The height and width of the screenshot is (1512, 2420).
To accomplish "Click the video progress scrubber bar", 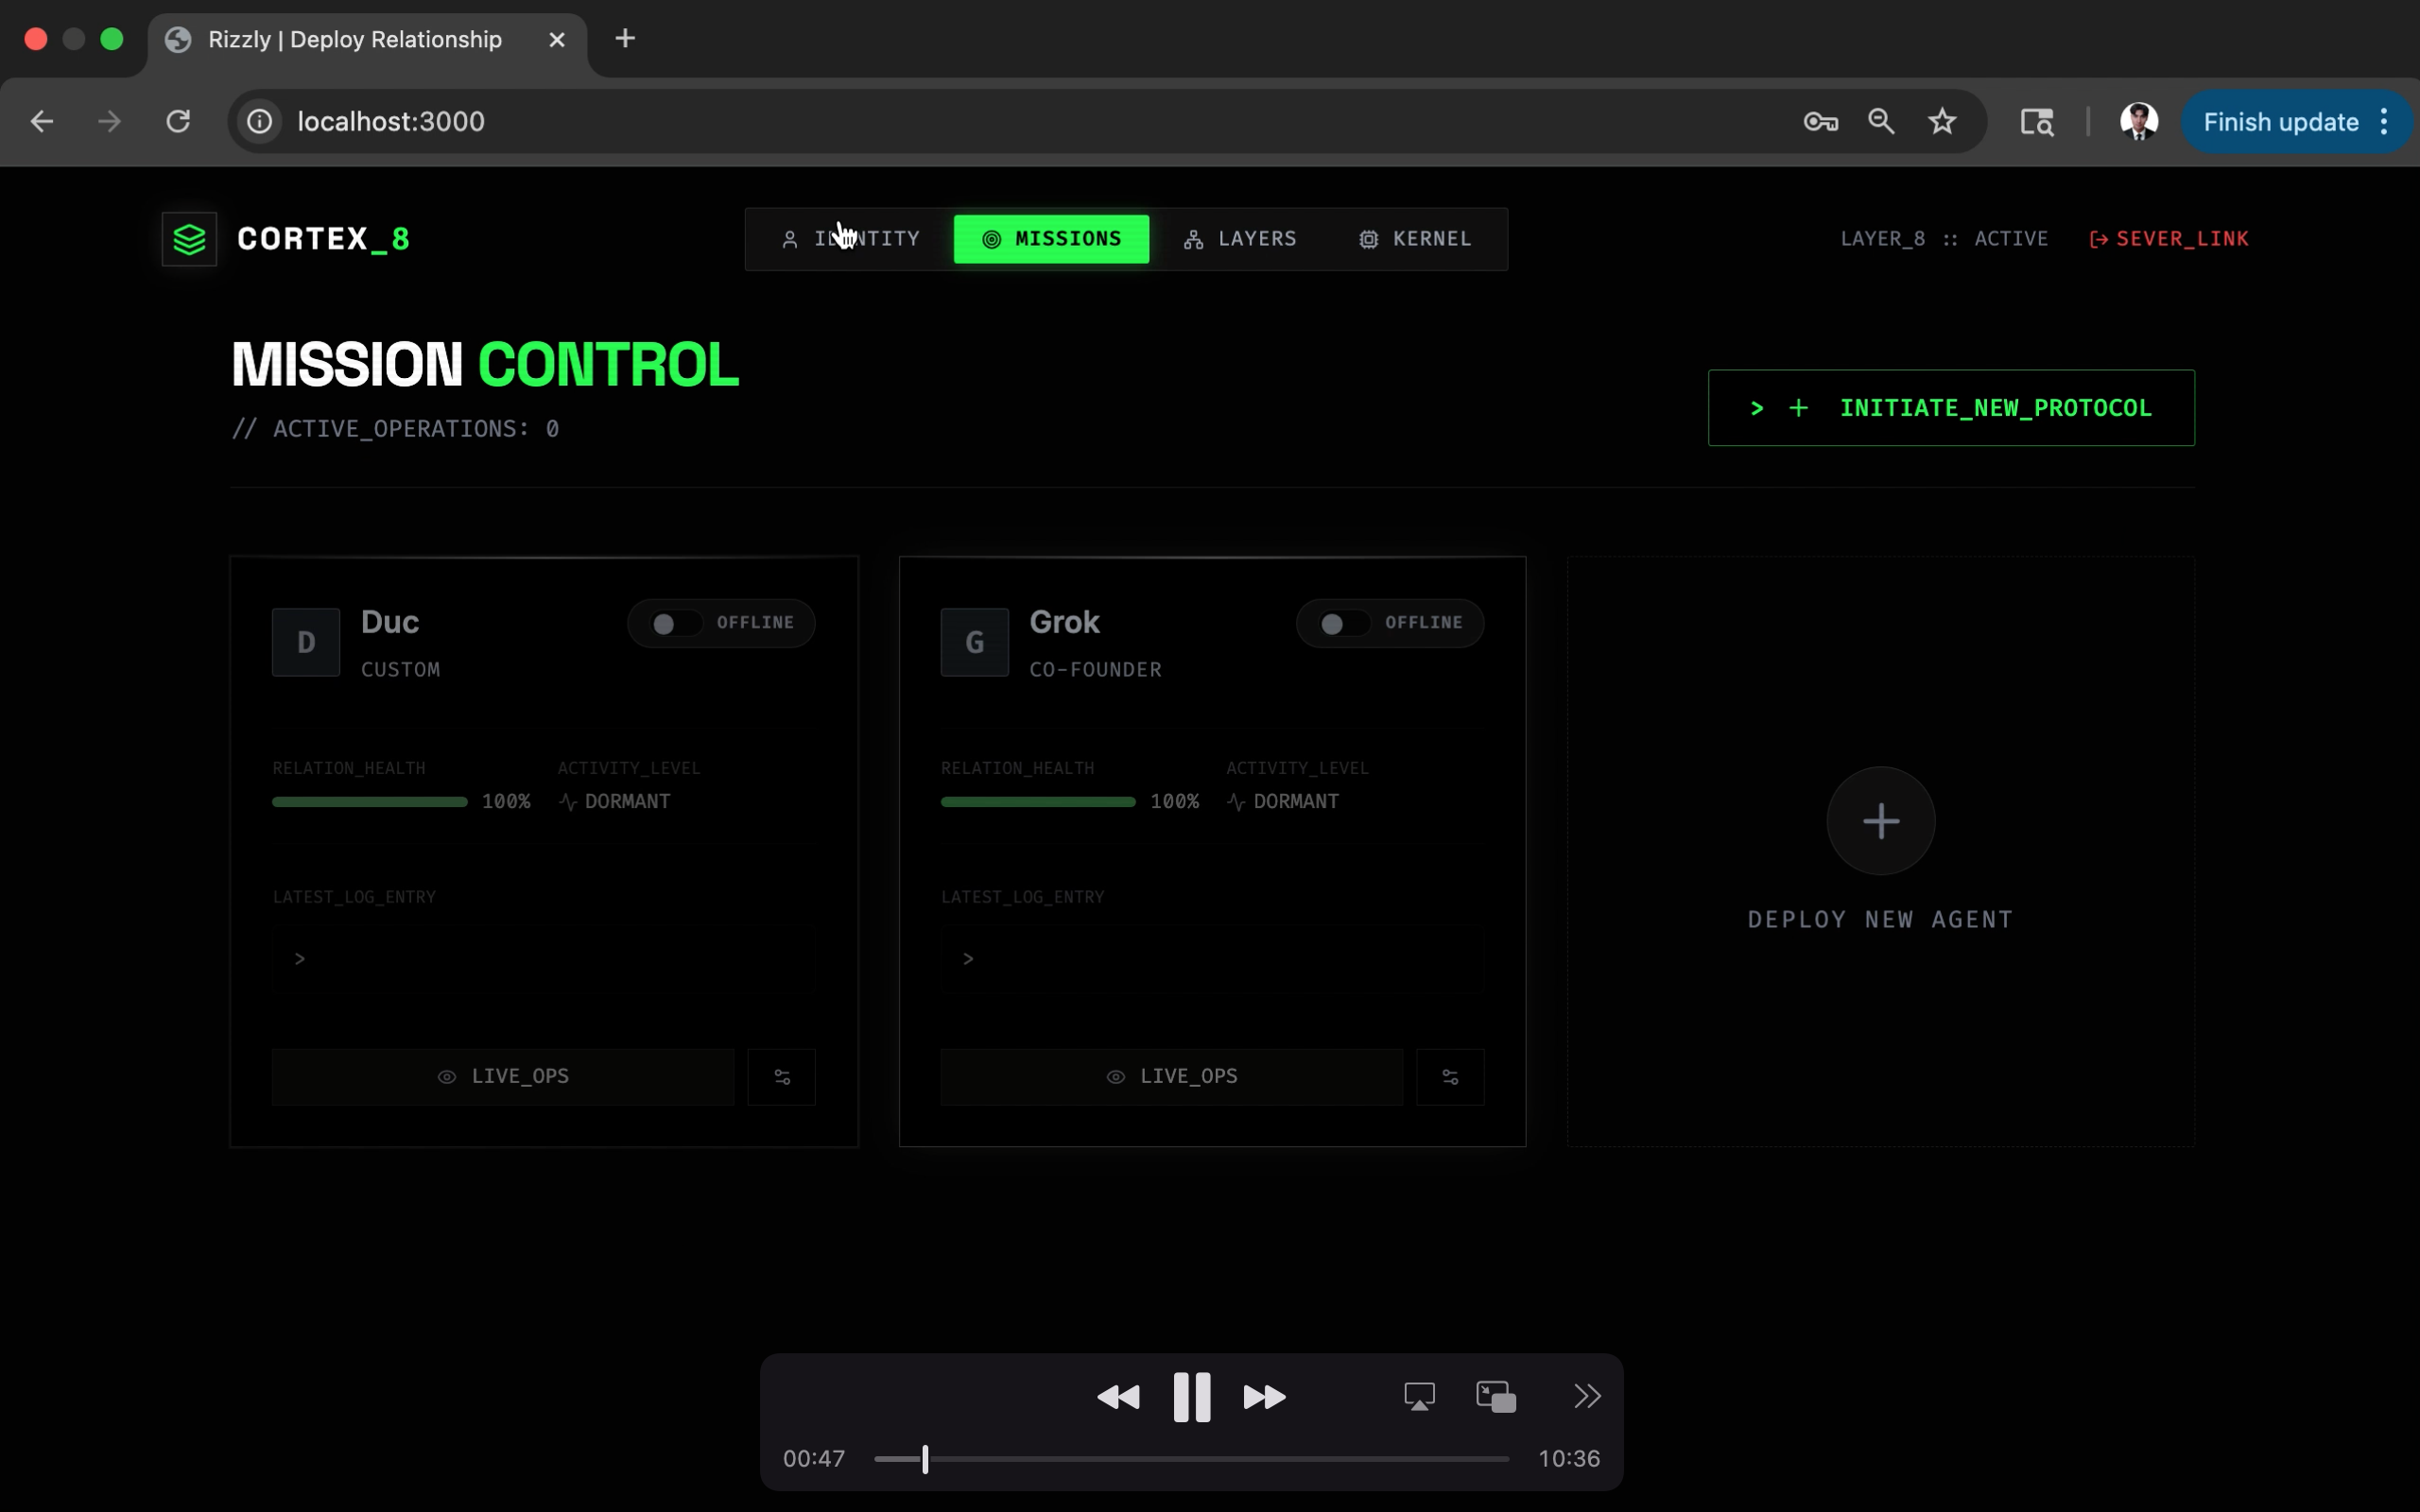I will (x=1190, y=1459).
